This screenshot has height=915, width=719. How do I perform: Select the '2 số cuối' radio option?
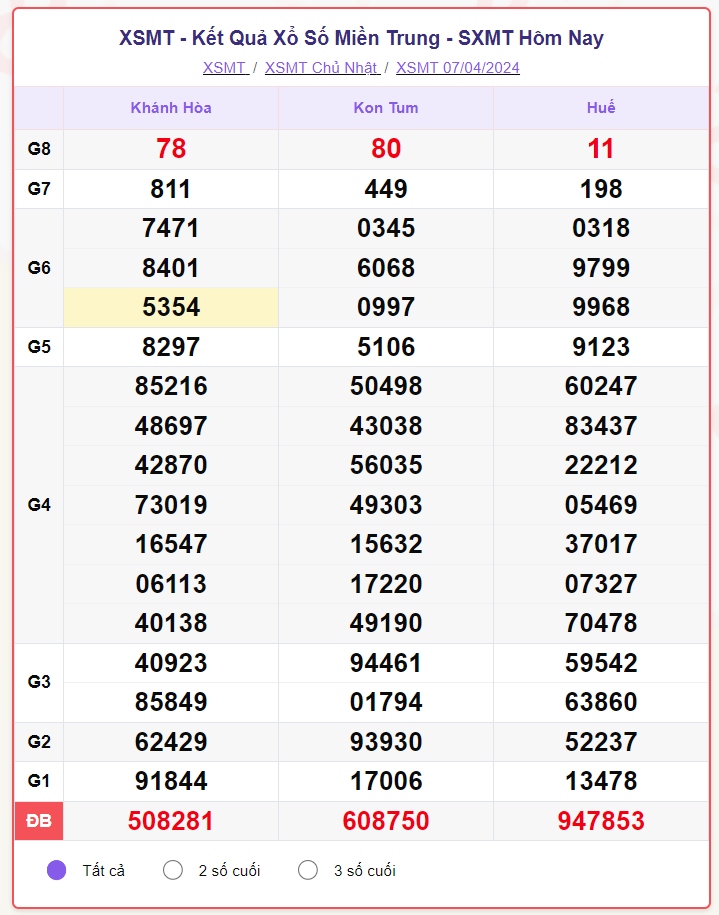[173, 870]
